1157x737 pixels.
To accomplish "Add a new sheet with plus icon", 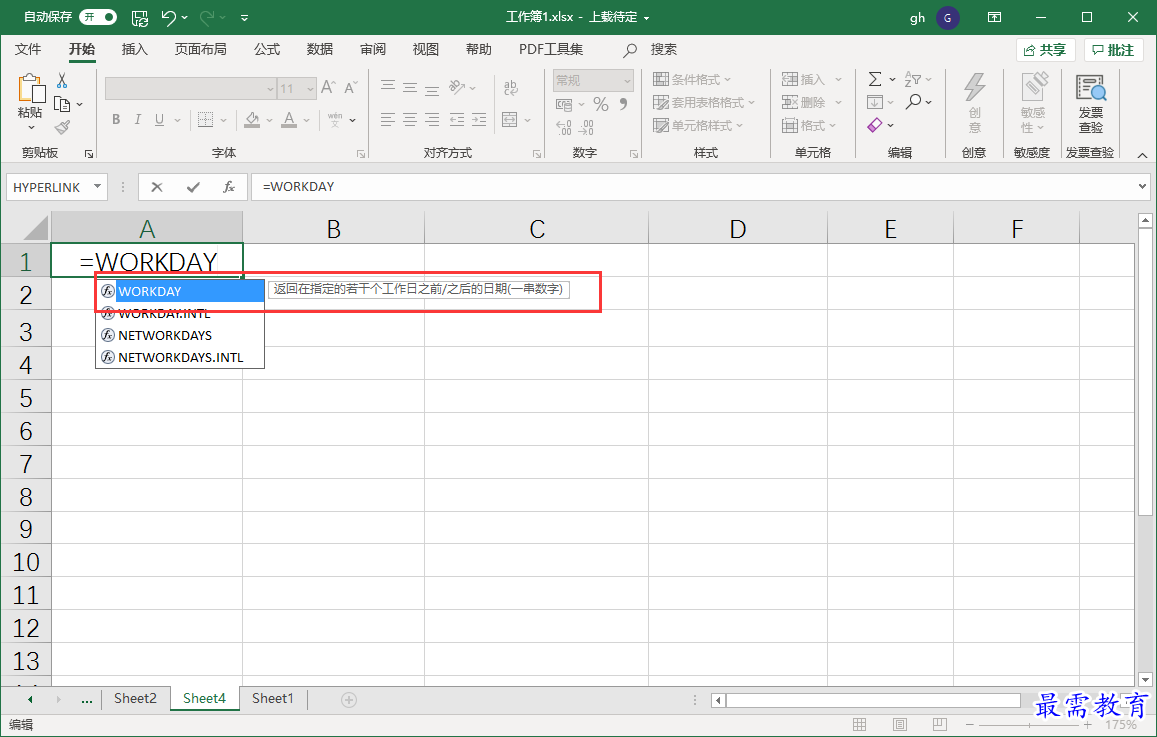I will tap(349, 699).
